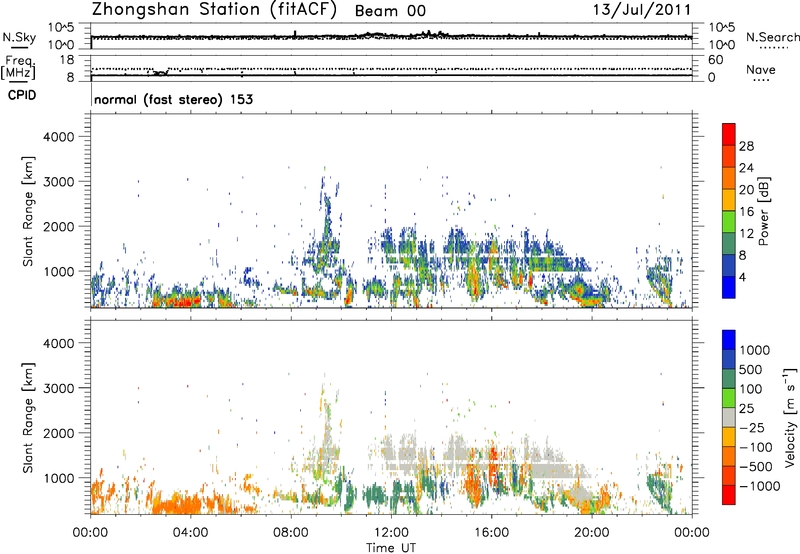Click '4000' on the power plot range axis
Viewport: 800px width, 554px height.
(58, 137)
